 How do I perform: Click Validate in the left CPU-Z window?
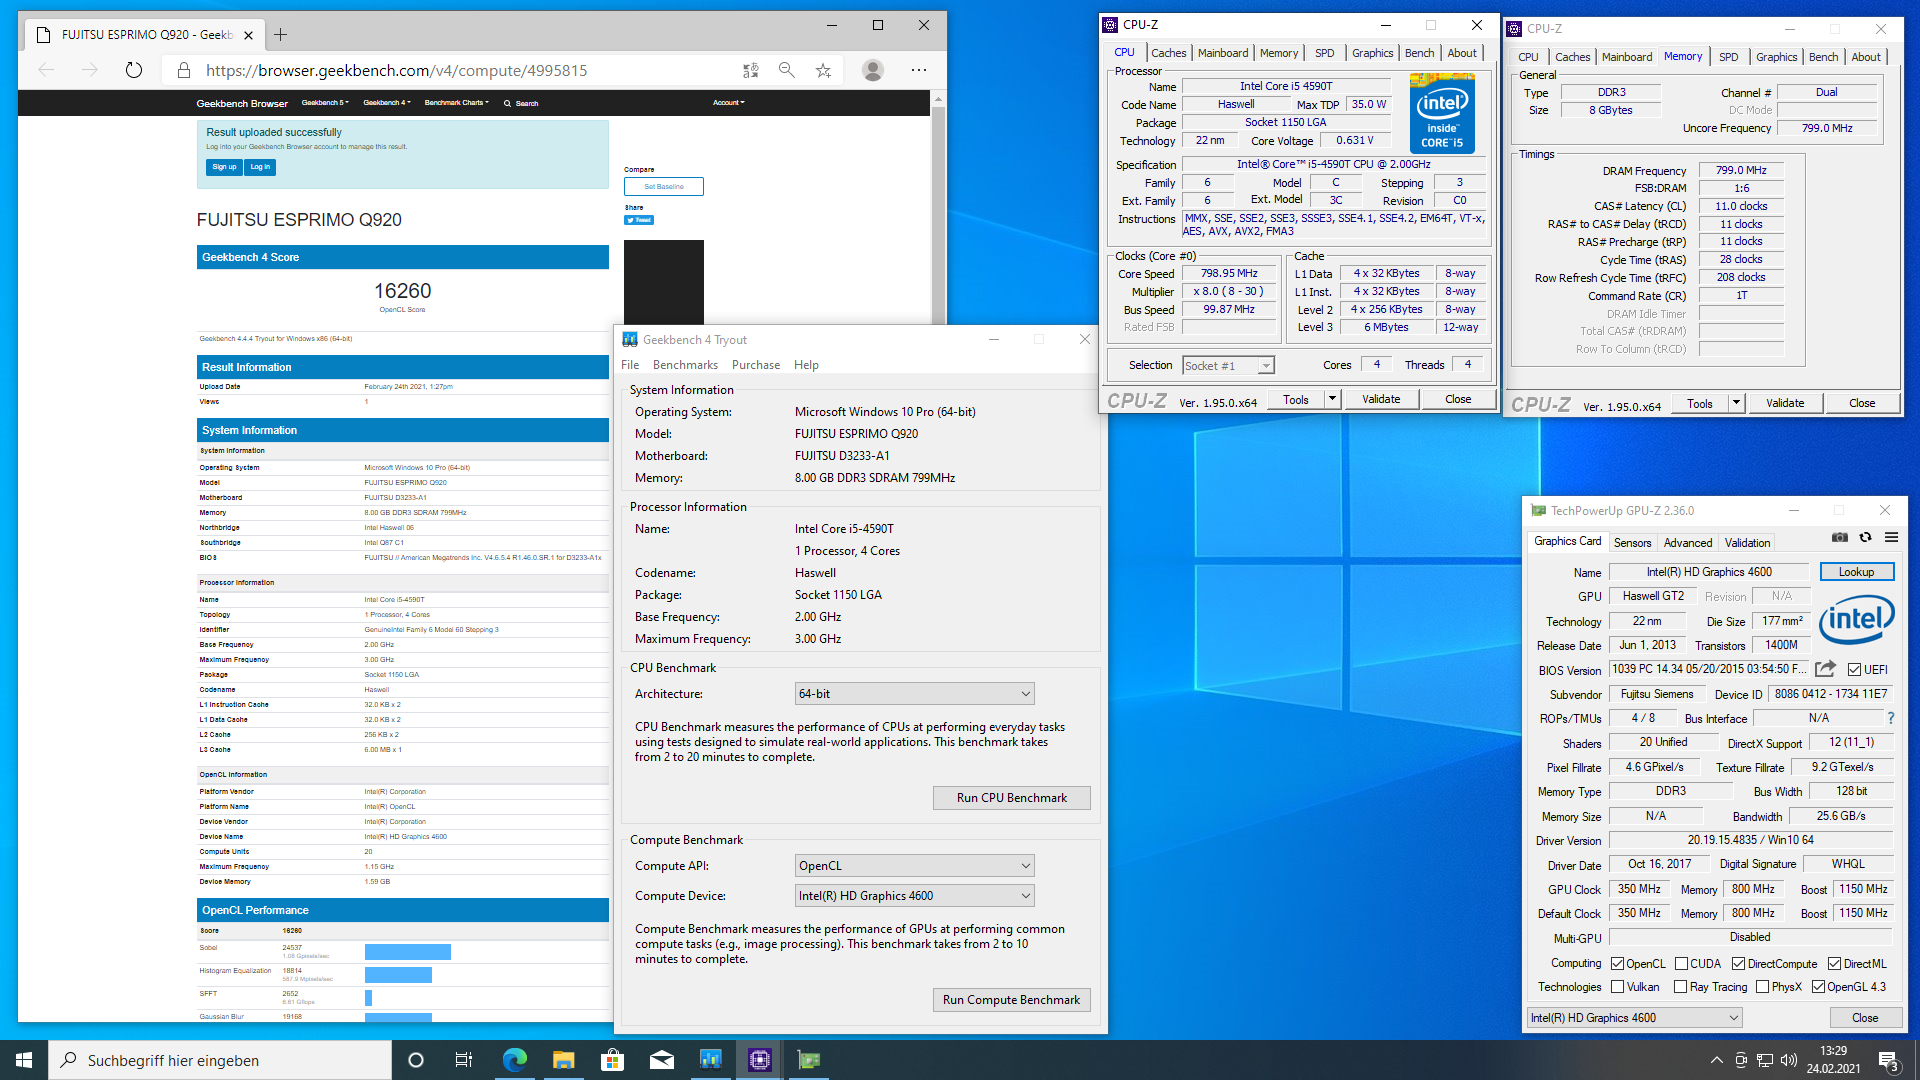1381,399
